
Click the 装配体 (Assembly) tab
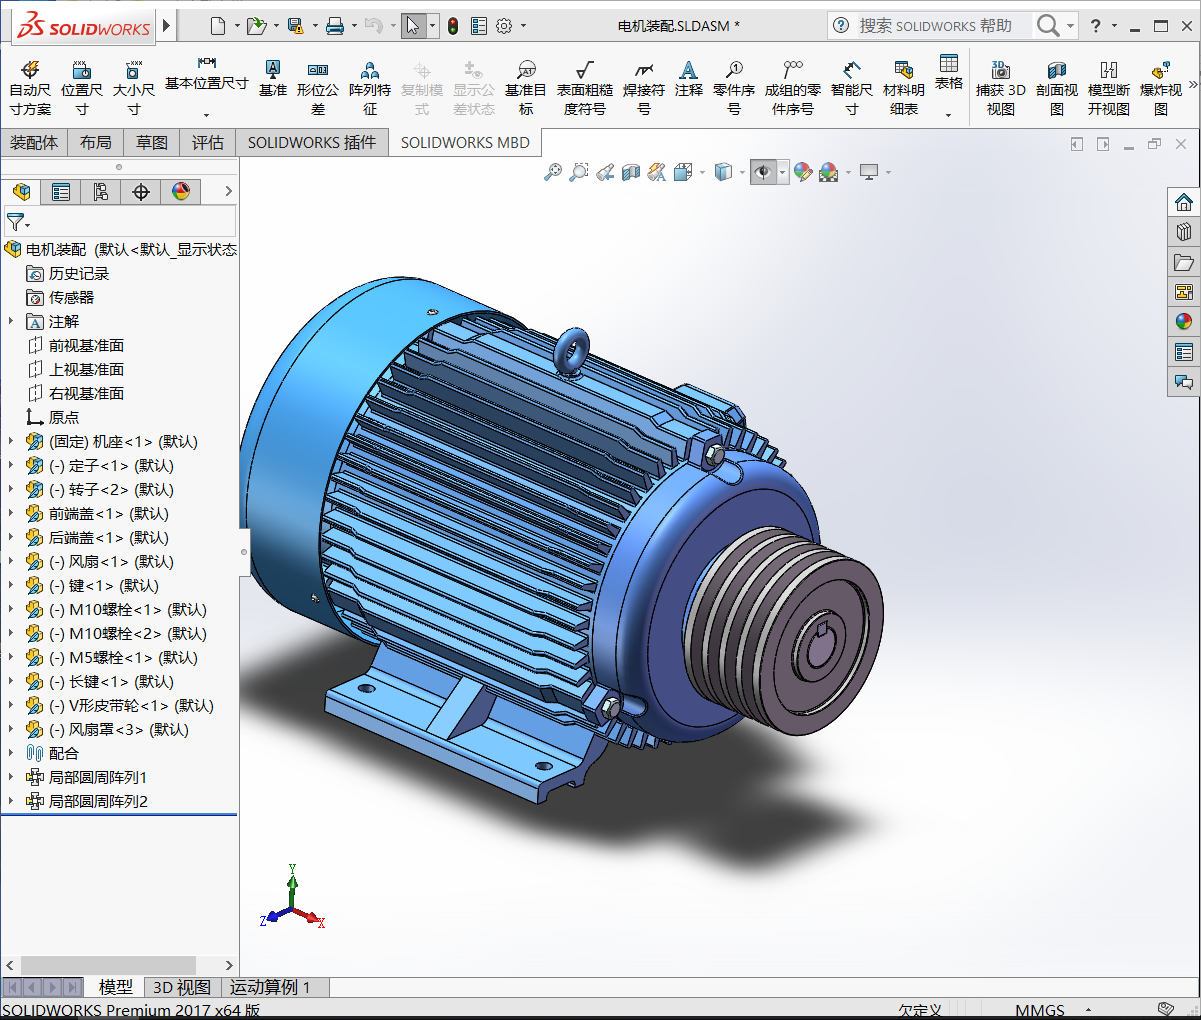34,142
